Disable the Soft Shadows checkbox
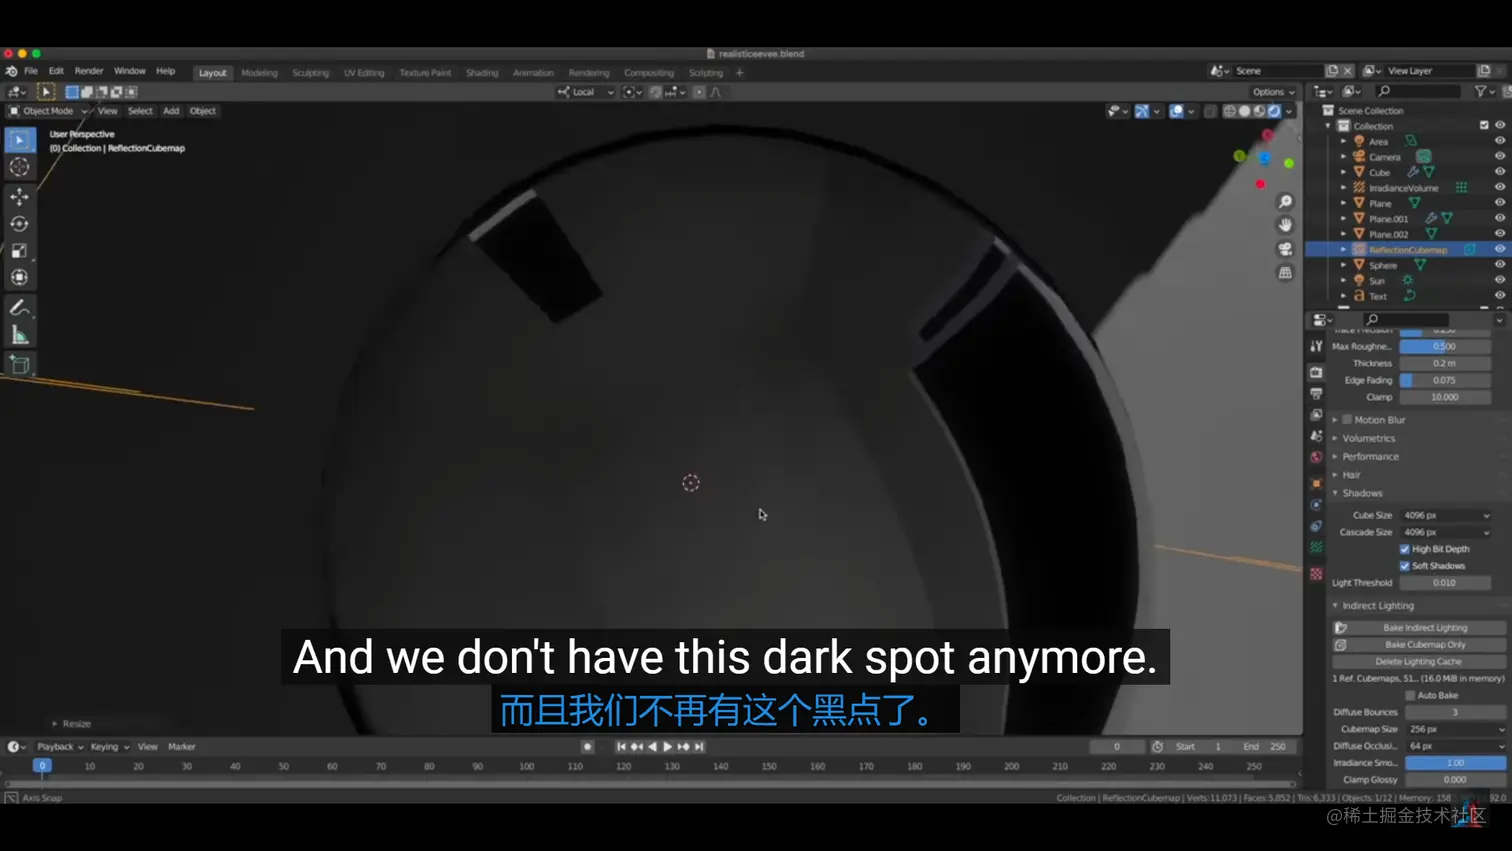Image resolution: width=1512 pixels, height=851 pixels. click(1405, 565)
